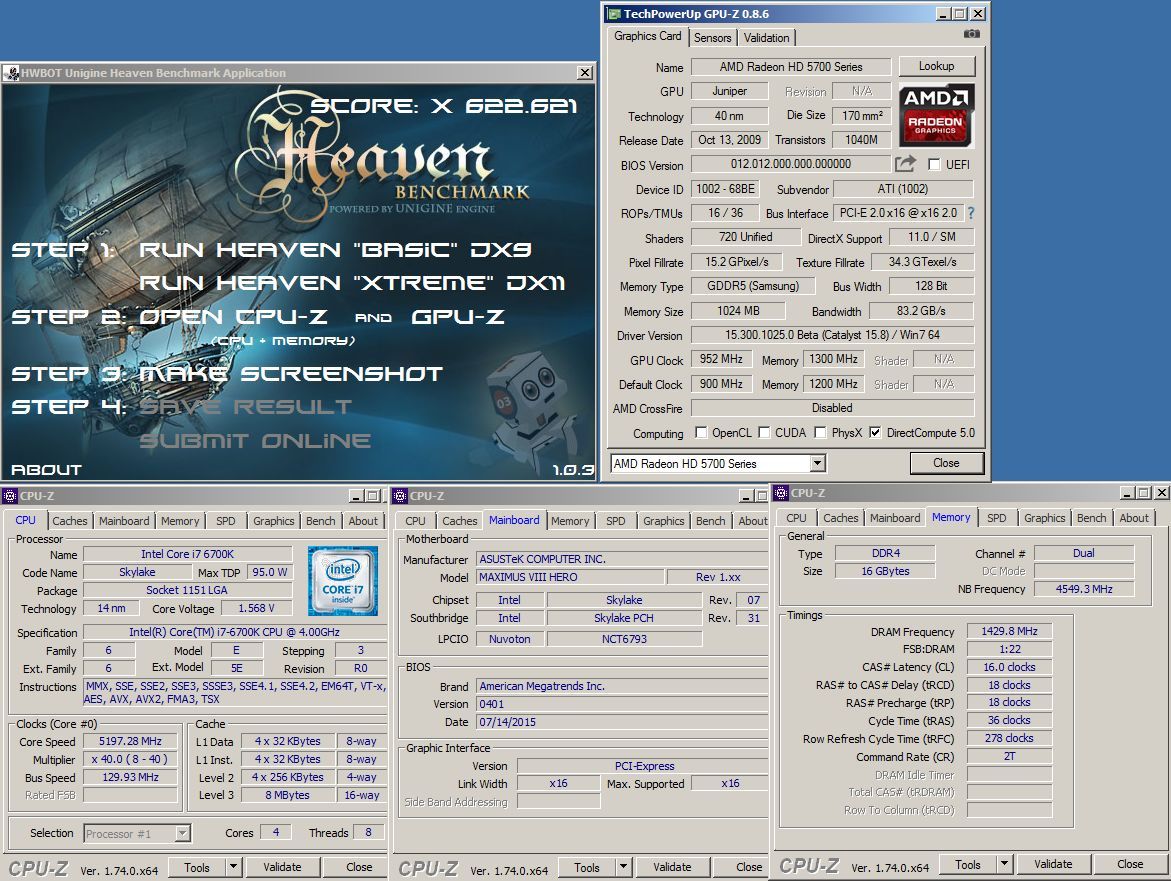Click the AMD Radeon Graphics logo
The width and height of the screenshot is (1171, 881).
coord(936,116)
